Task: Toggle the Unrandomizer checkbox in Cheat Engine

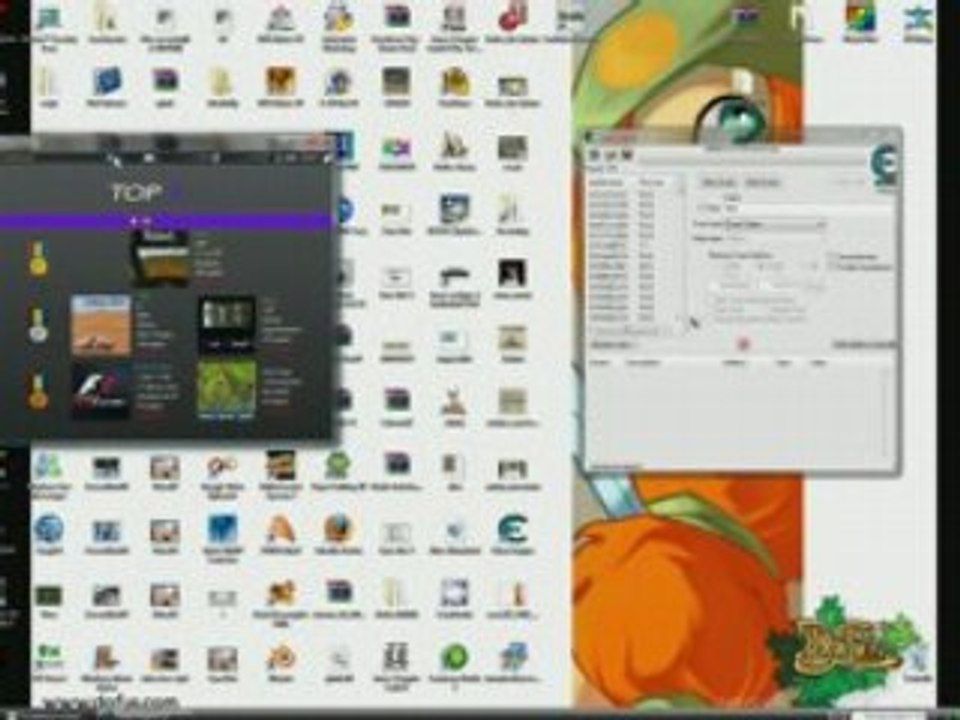Action: (x=833, y=257)
